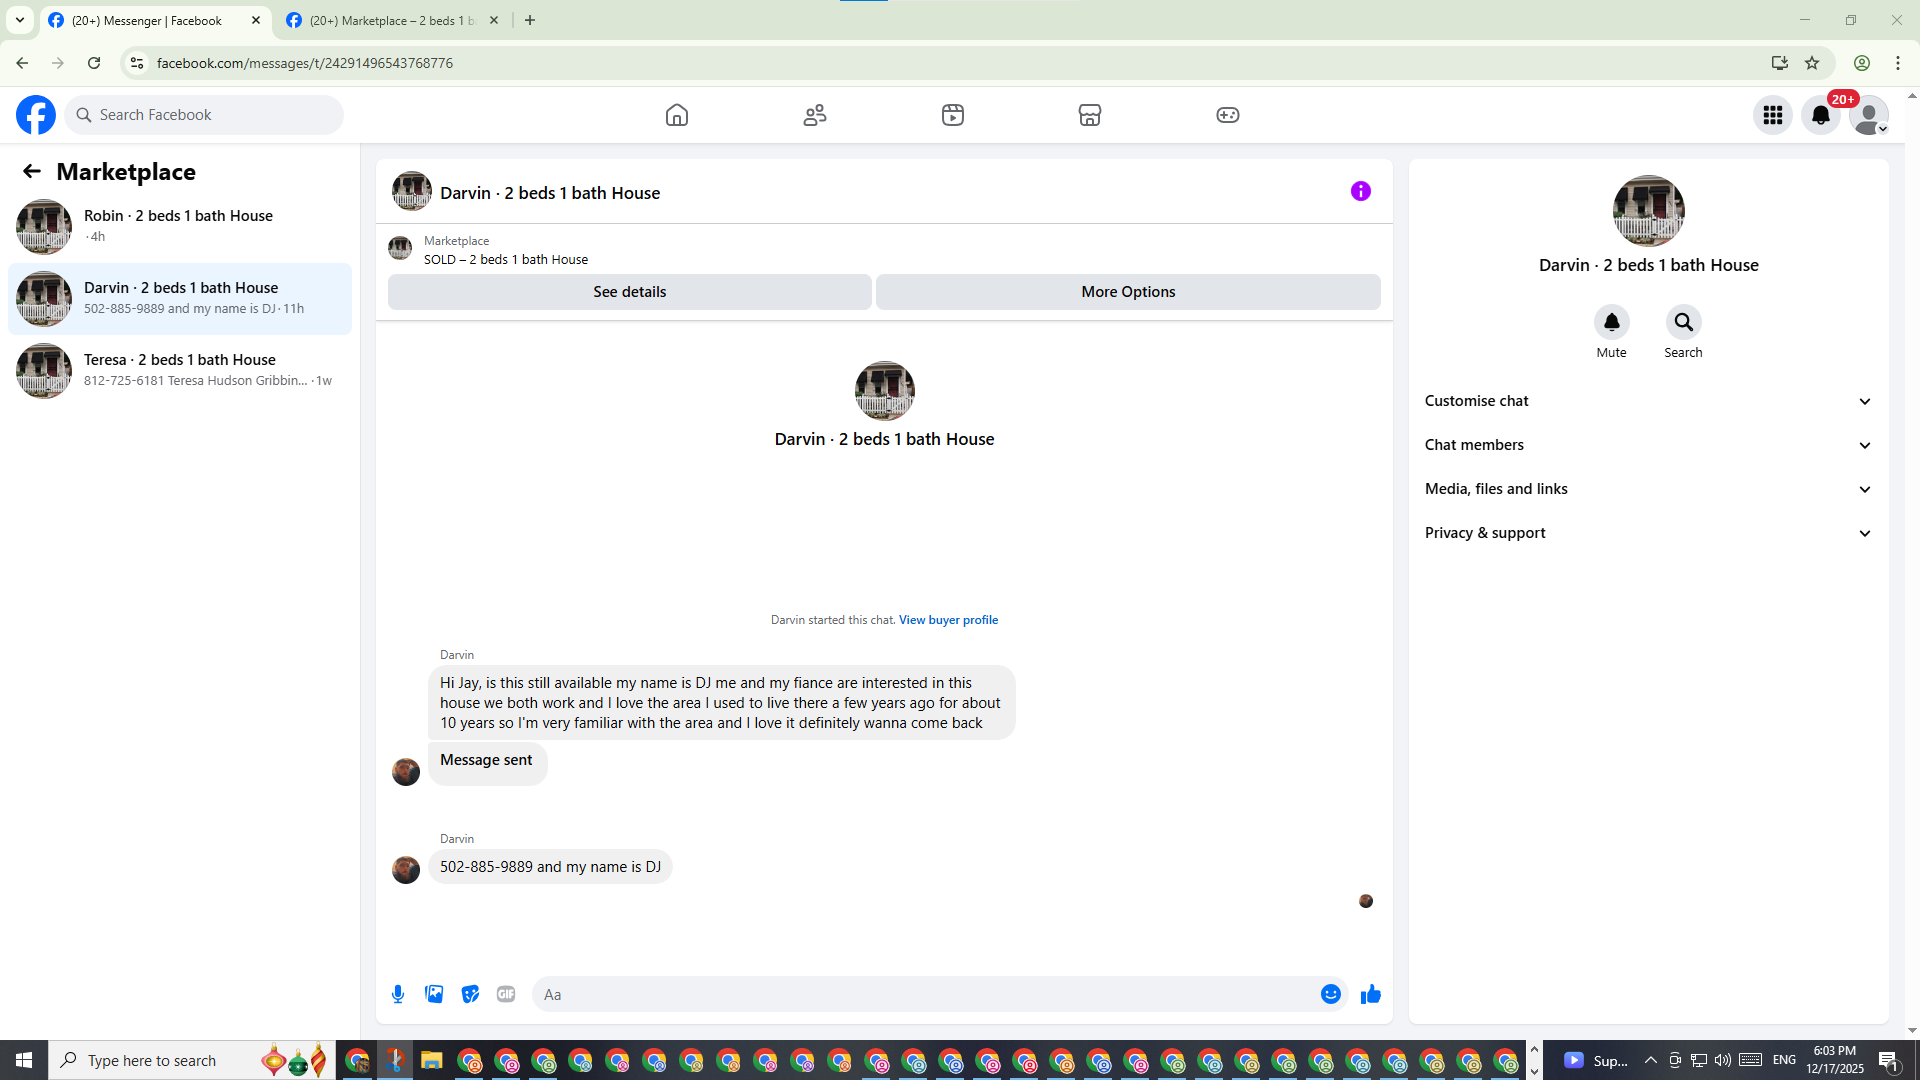The height and width of the screenshot is (1080, 1920).
Task: Open the sticker picker icon
Action: (470, 994)
